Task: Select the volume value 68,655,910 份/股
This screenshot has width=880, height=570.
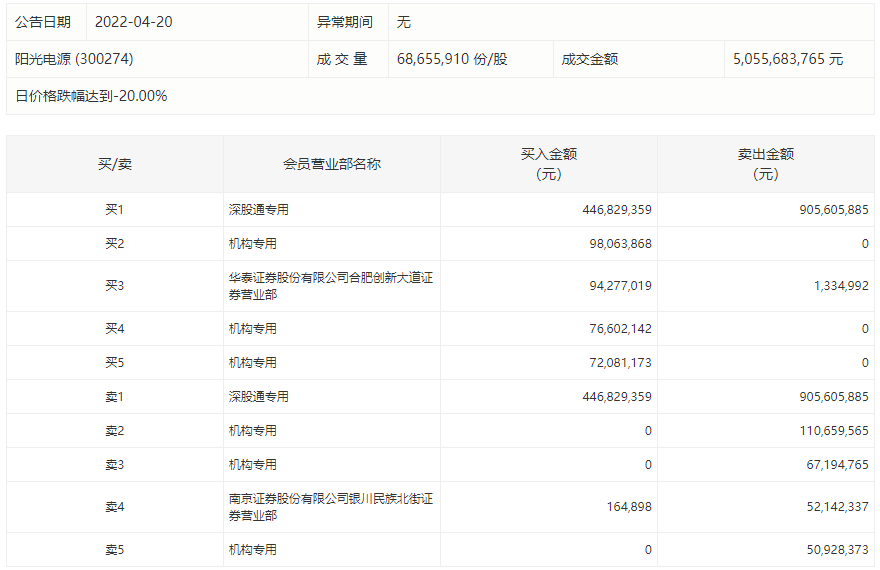Action: point(452,59)
